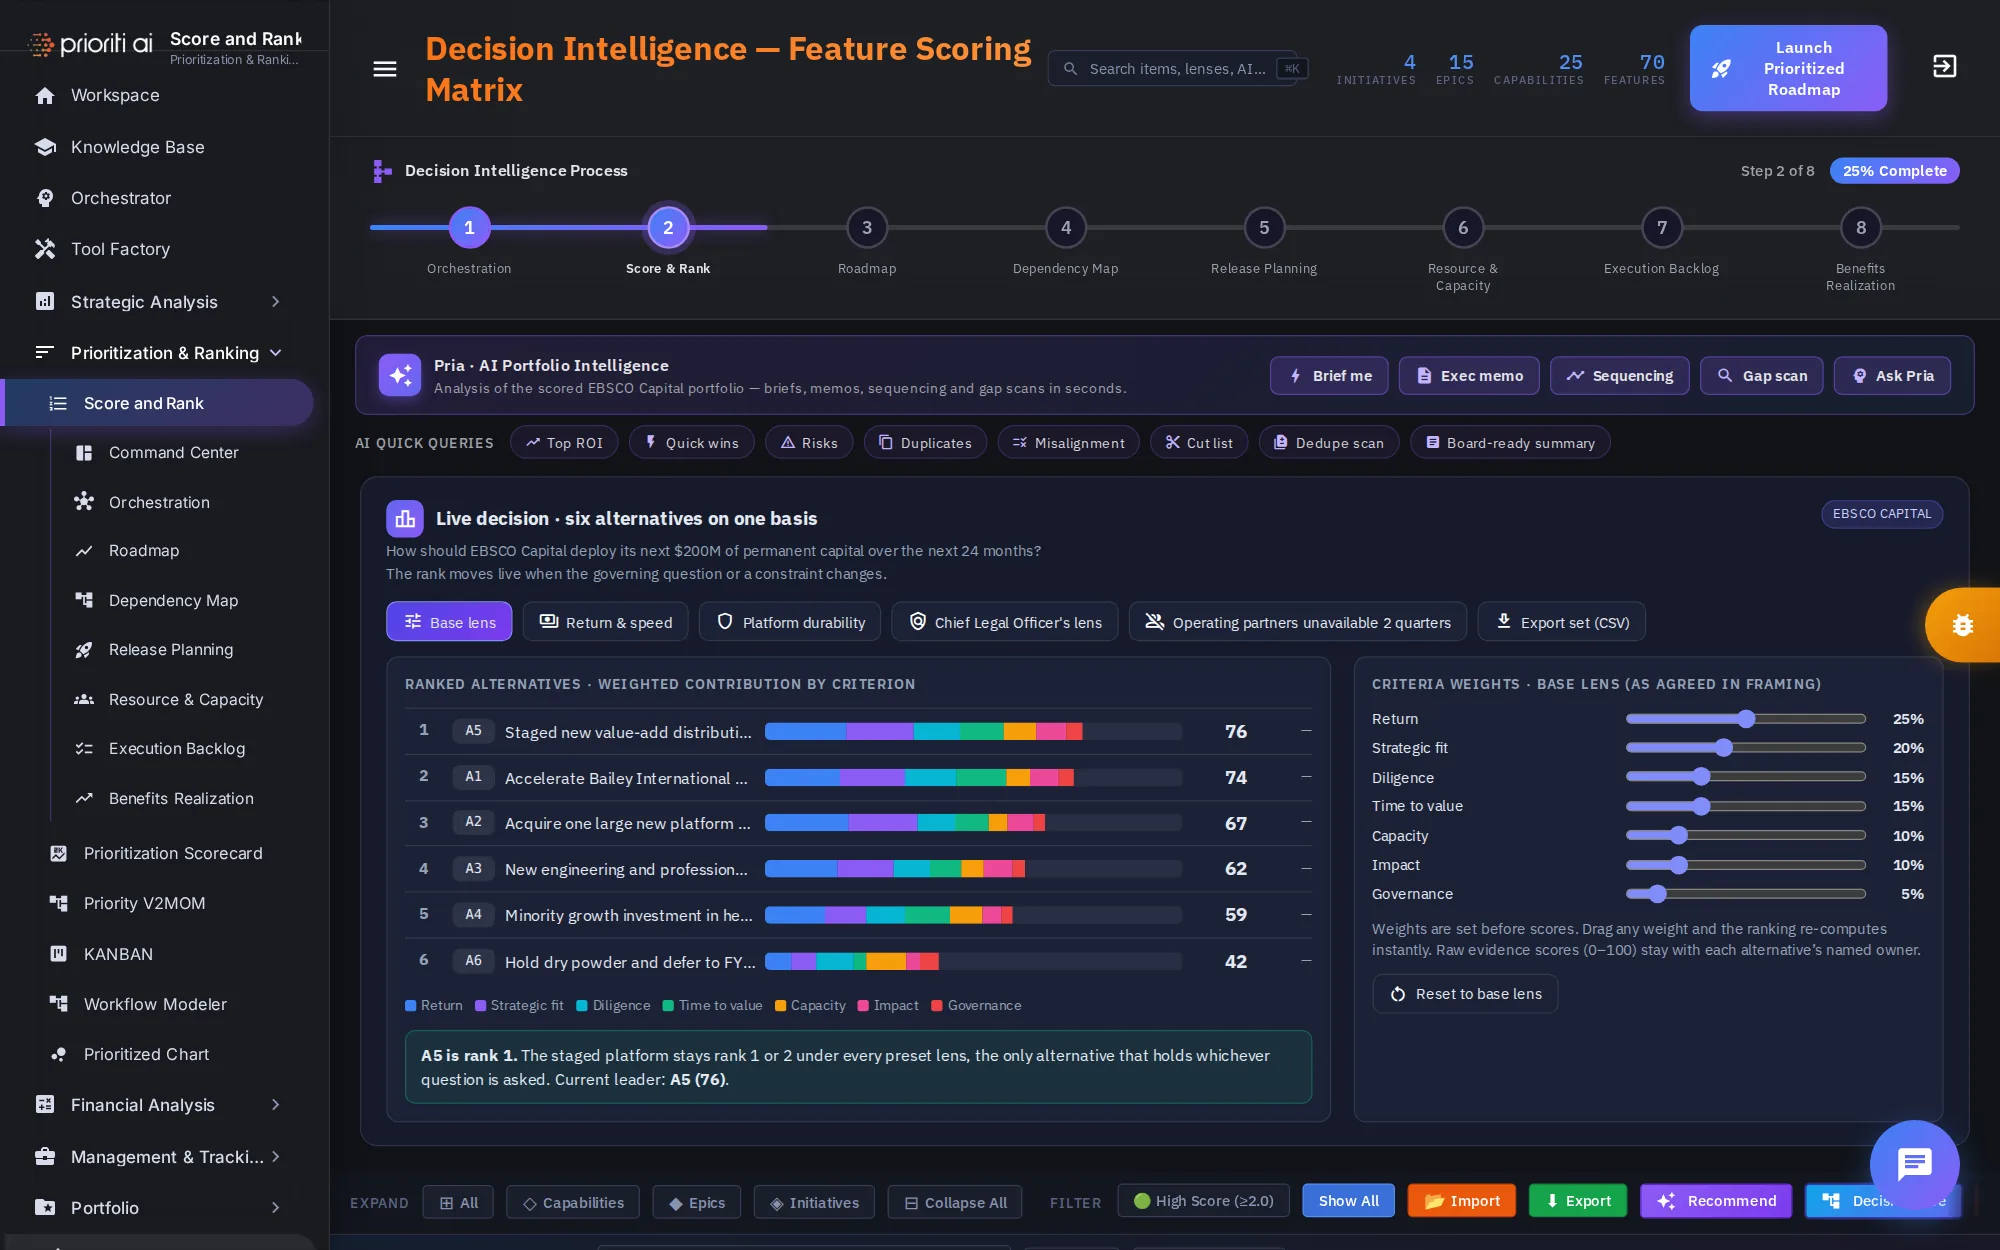This screenshot has height=1250, width=2000.
Task: Expand the Strategic Analysis section
Action: pos(275,302)
